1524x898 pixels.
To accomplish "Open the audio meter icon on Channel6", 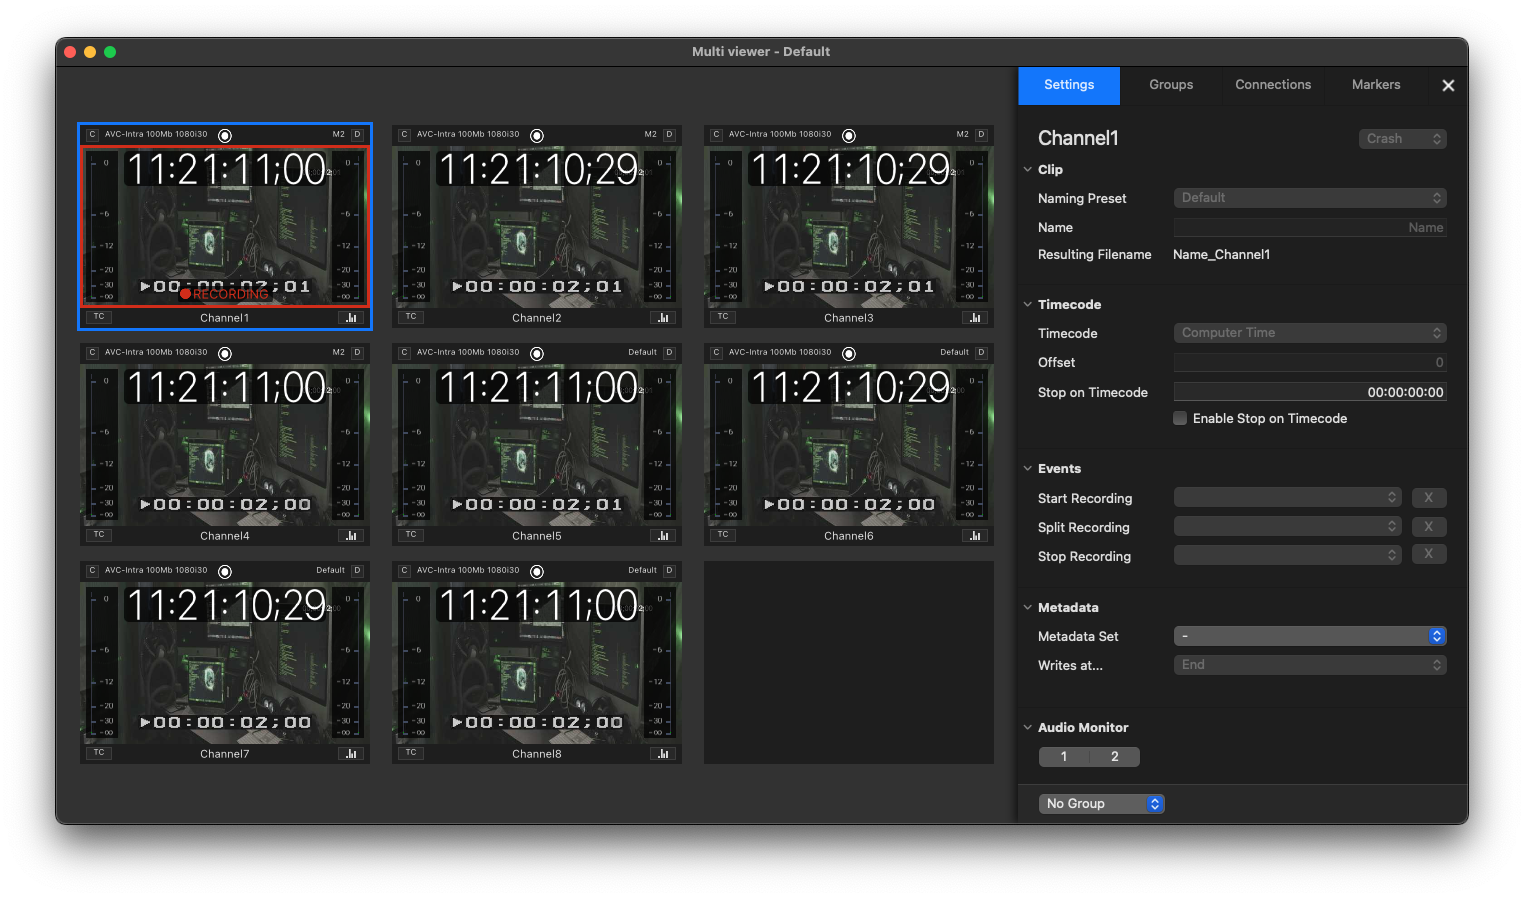I will click(975, 536).
